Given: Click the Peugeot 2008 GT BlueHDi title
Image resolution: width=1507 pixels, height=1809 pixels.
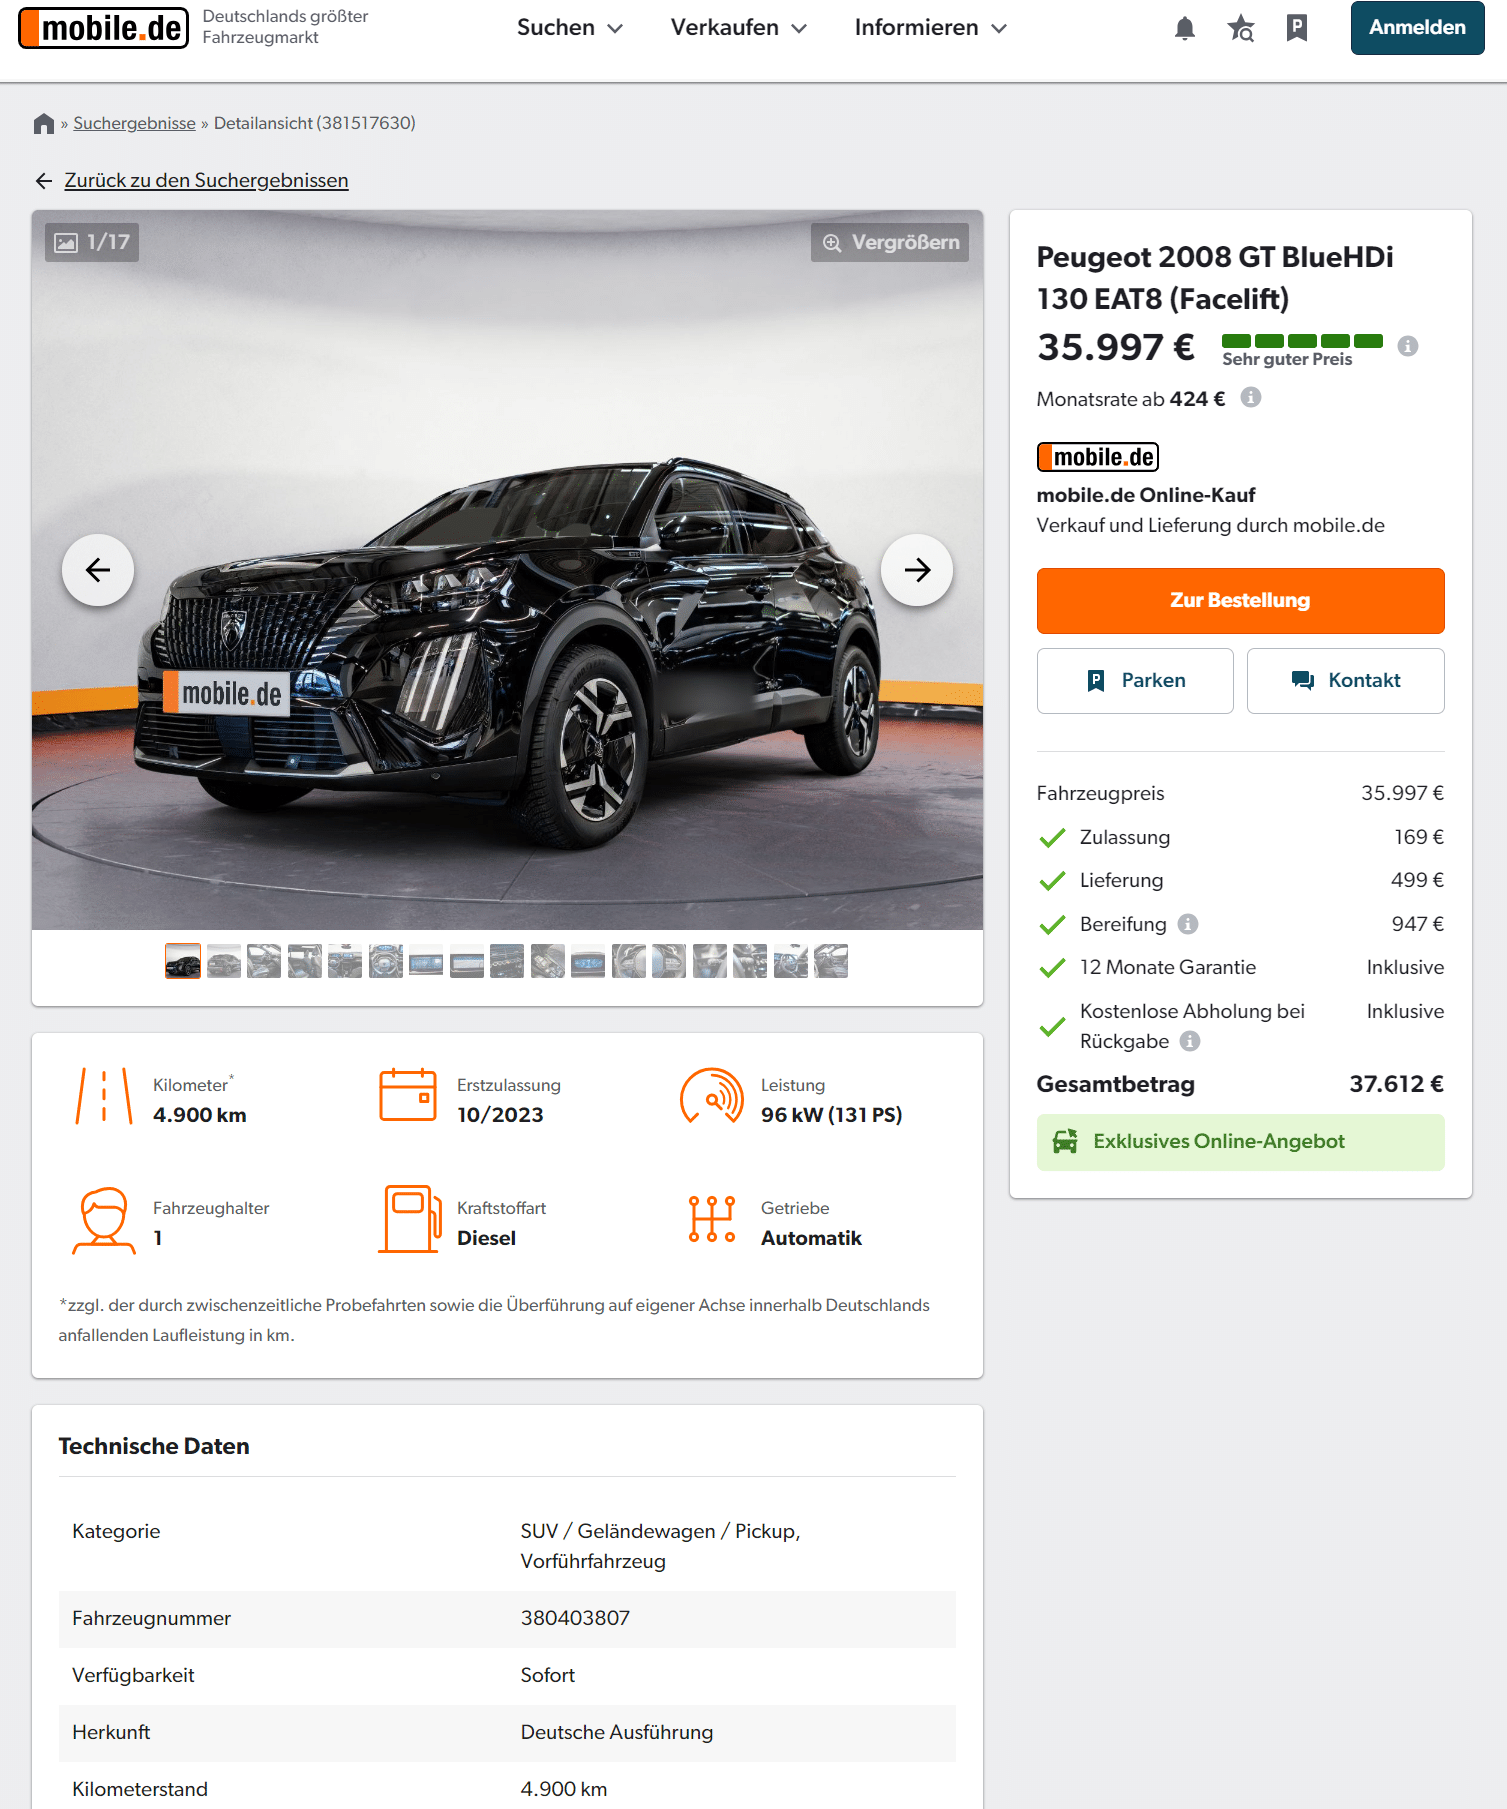Looking at the screenshot, I should coord(1215,278).
